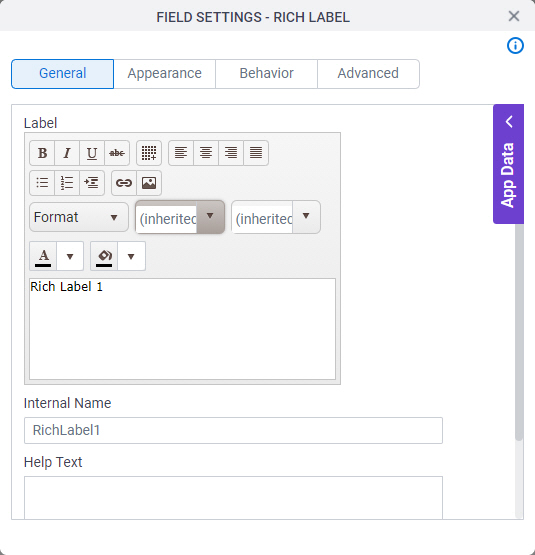This screenshot has width=535, height=555.
Task: Open the Format dropdown
Action: click(x=79, y=217)
